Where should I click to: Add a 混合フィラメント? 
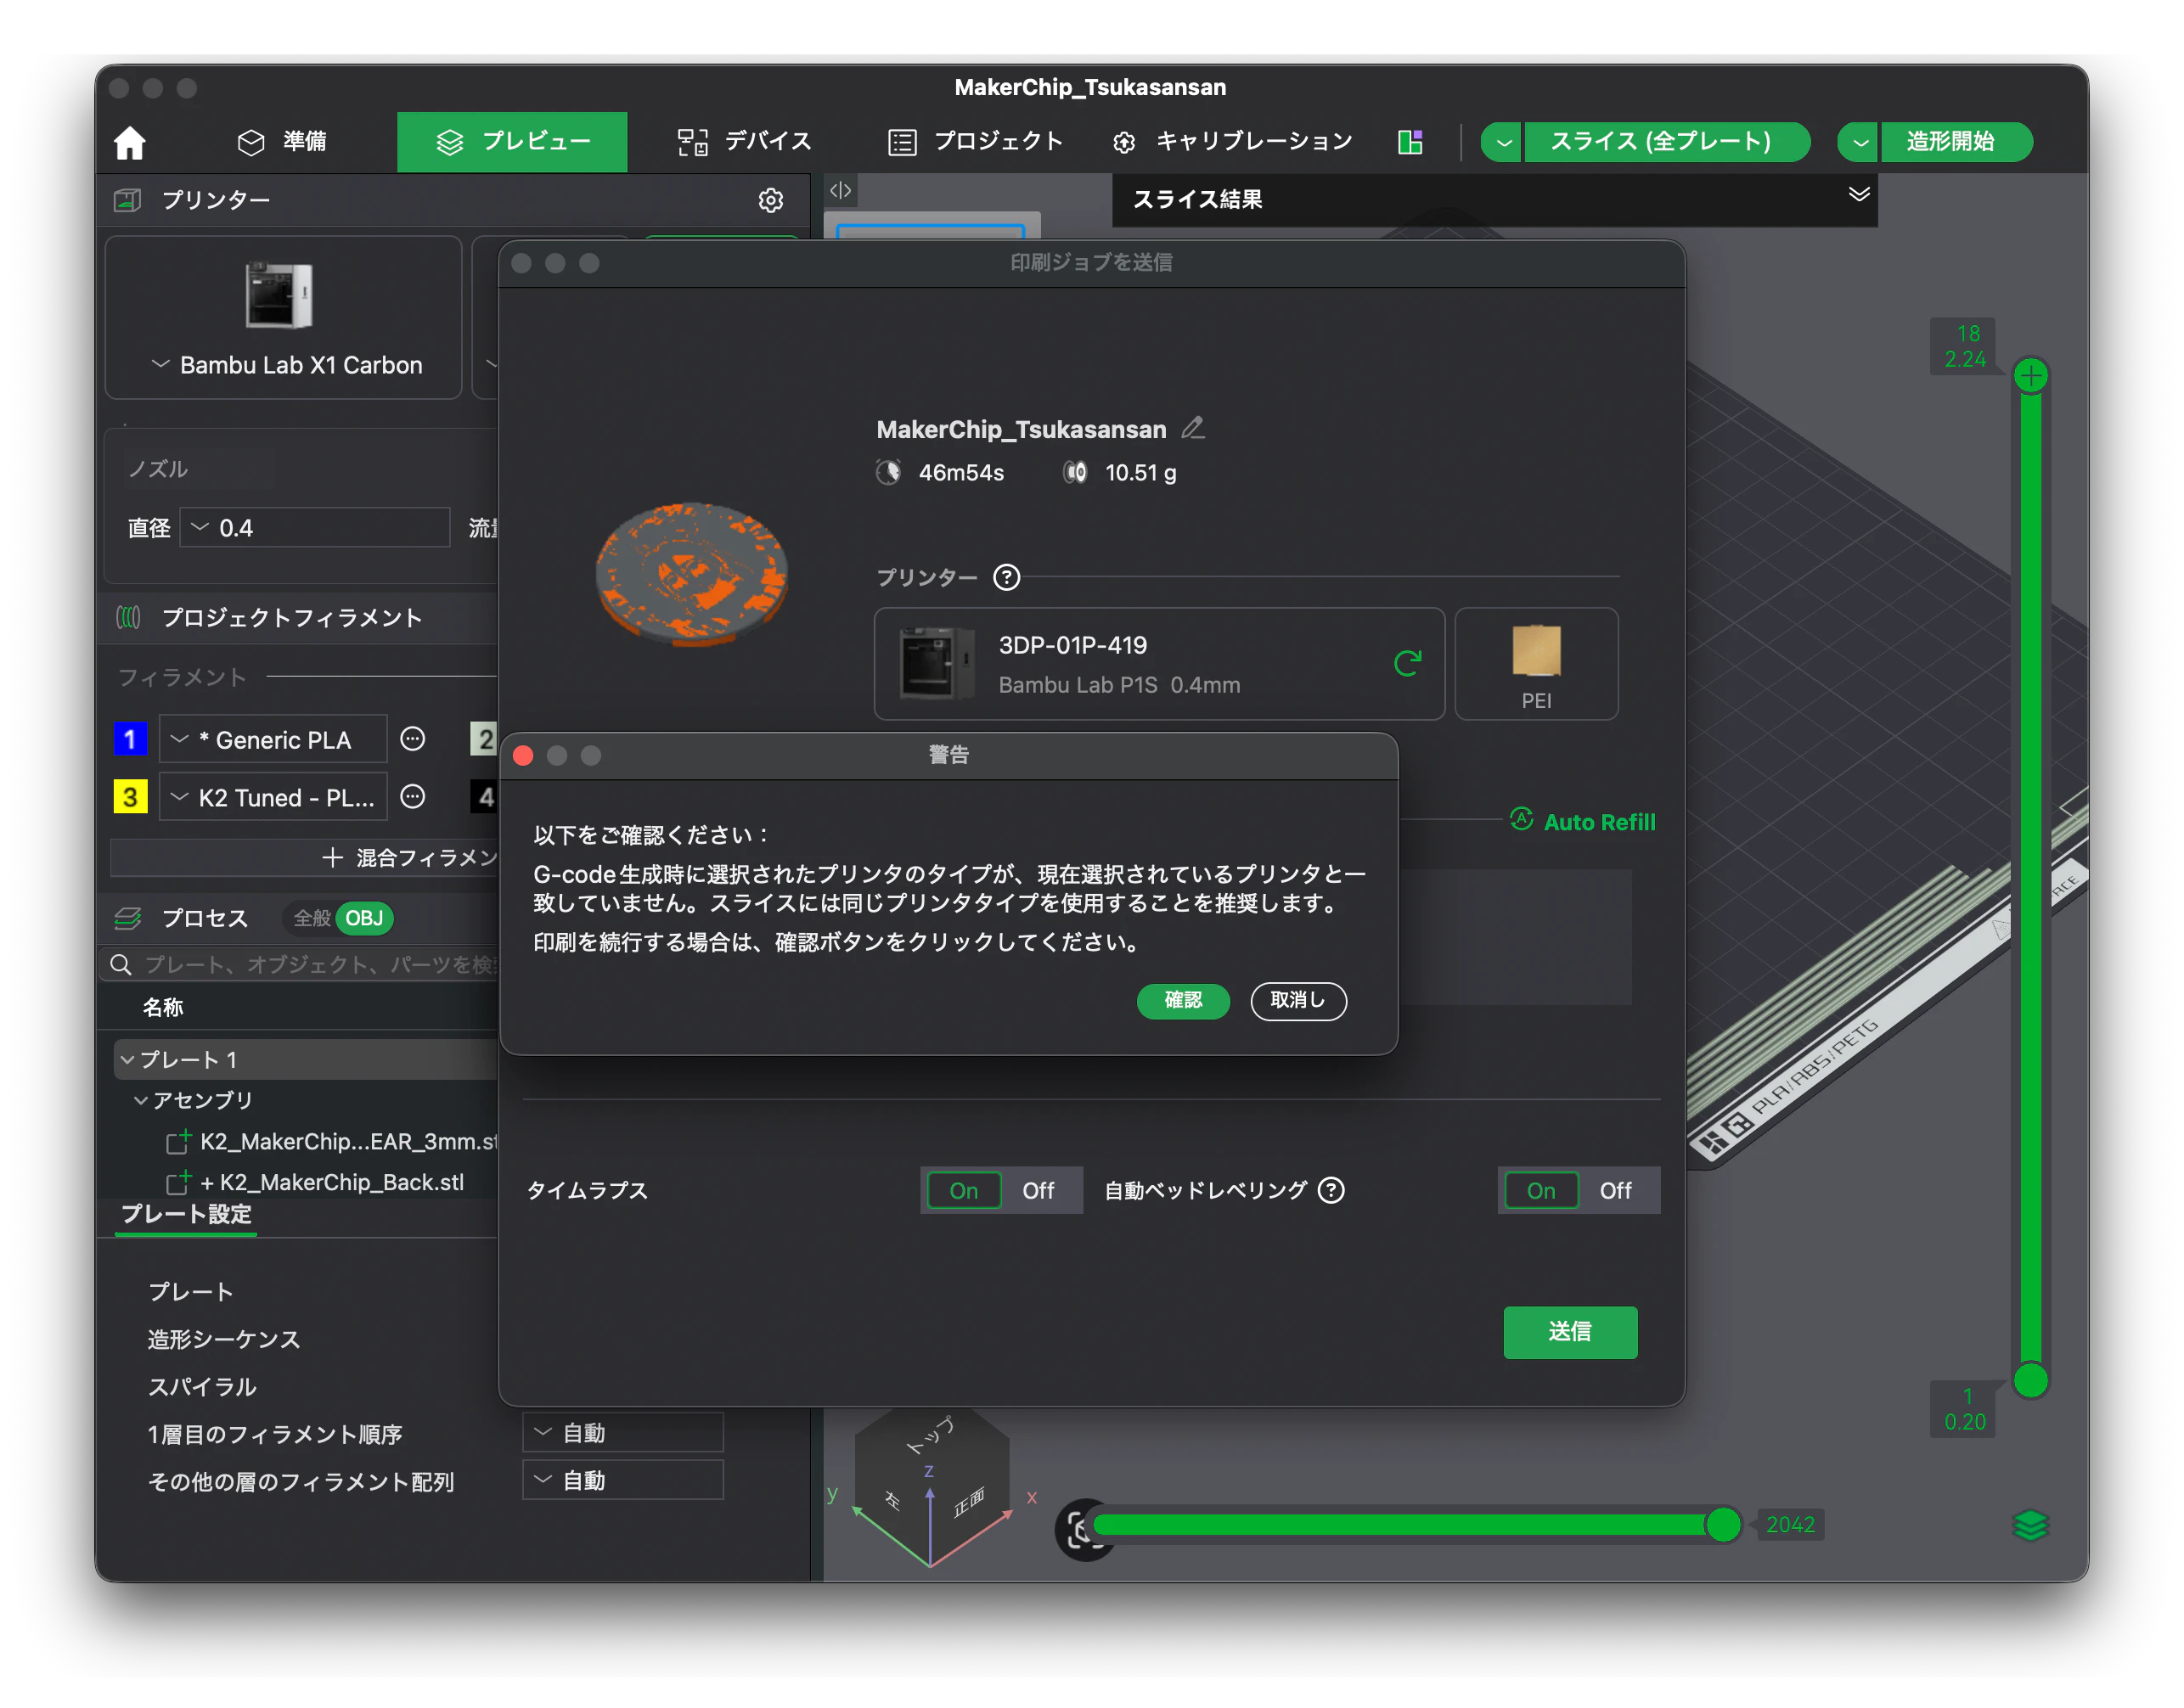pyautogui.click(x=410, y=857)
